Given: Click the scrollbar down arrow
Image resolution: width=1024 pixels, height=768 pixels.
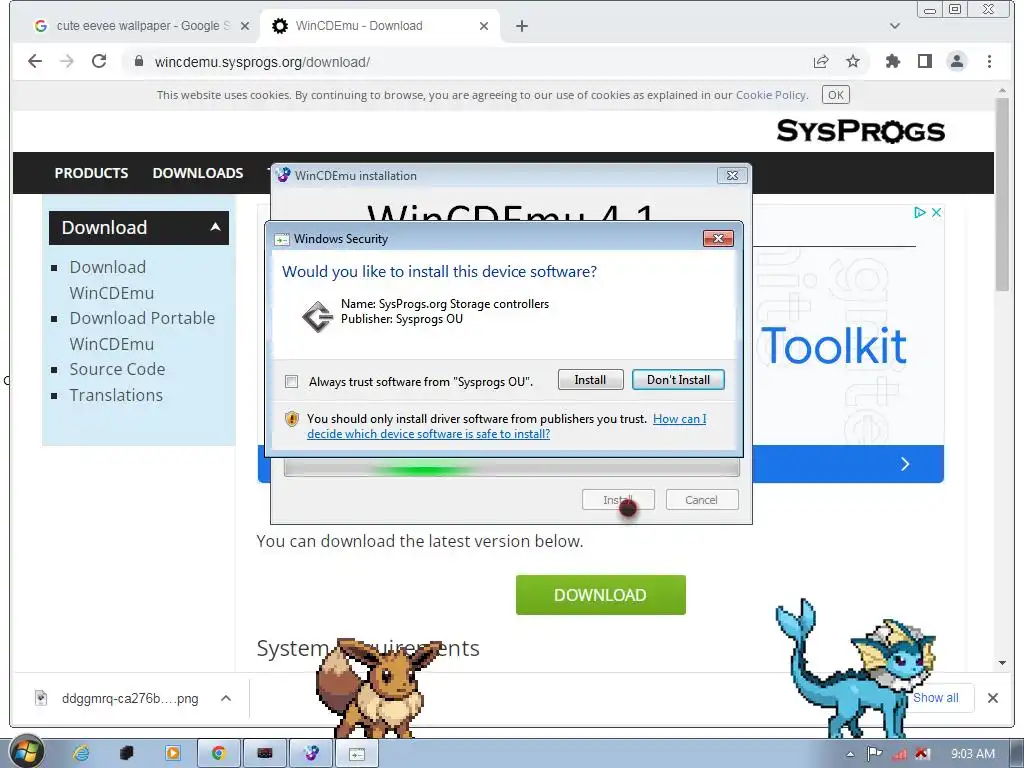Looking at the screenshot, I should click(x=1002, y=664).
